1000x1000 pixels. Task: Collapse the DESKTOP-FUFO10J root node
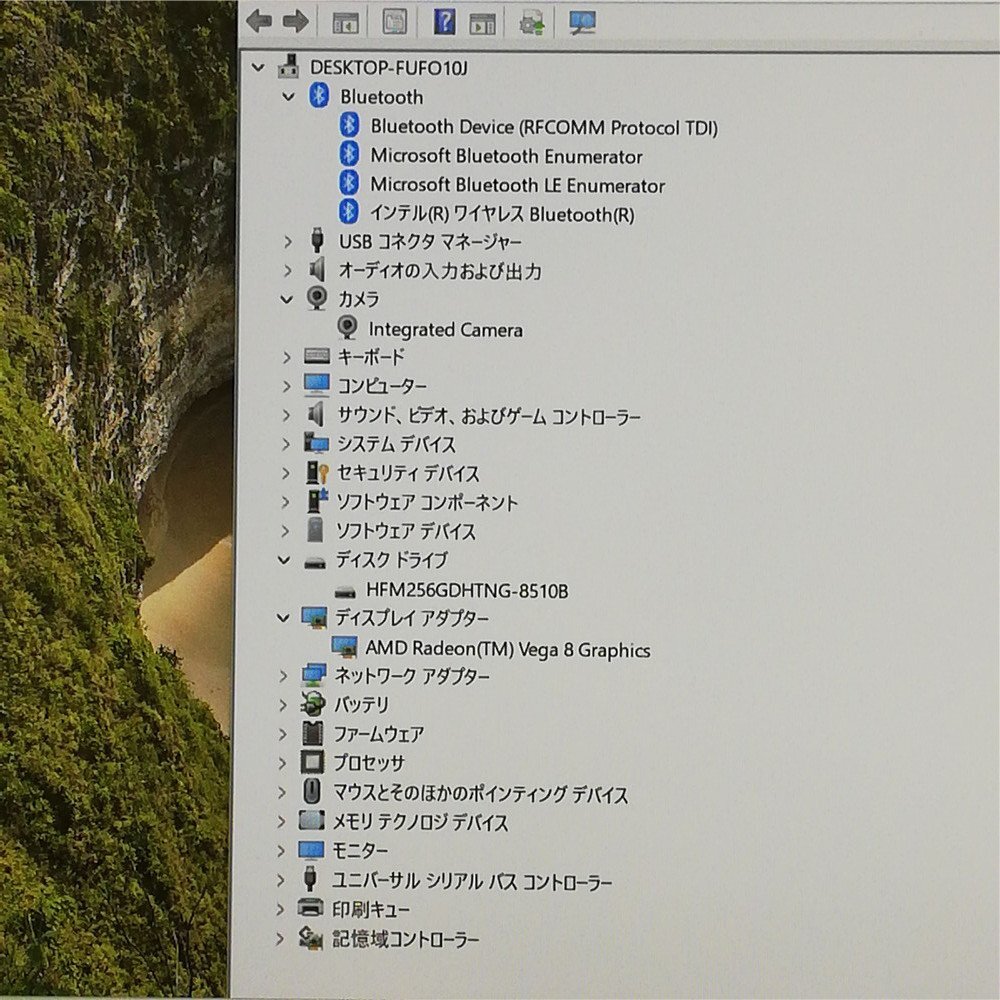pyautogui.click(x=258, y=67)
